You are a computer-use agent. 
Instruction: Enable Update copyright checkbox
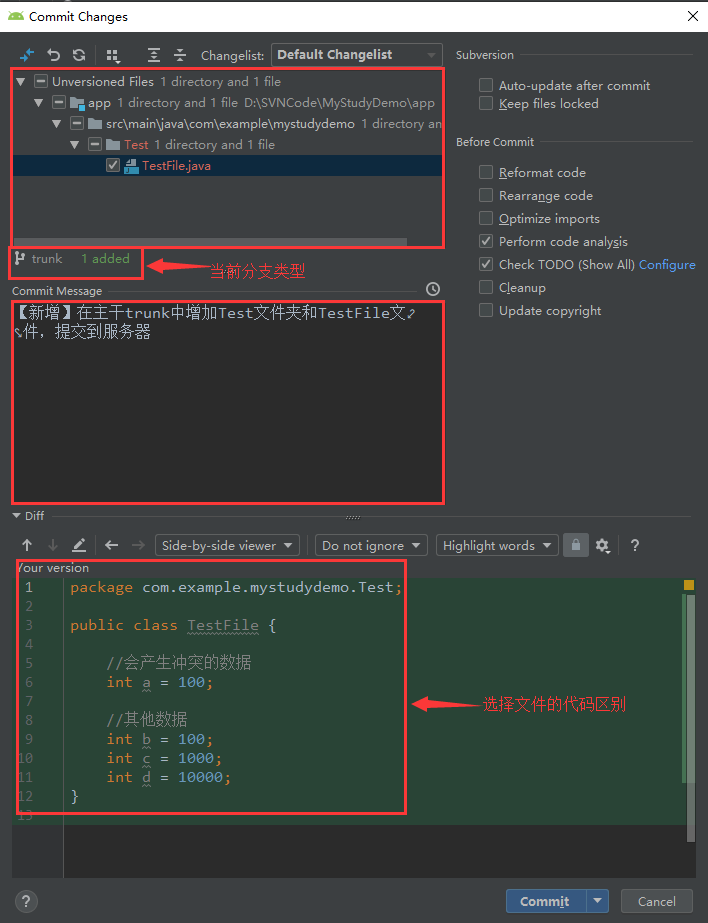pos(486,310)
